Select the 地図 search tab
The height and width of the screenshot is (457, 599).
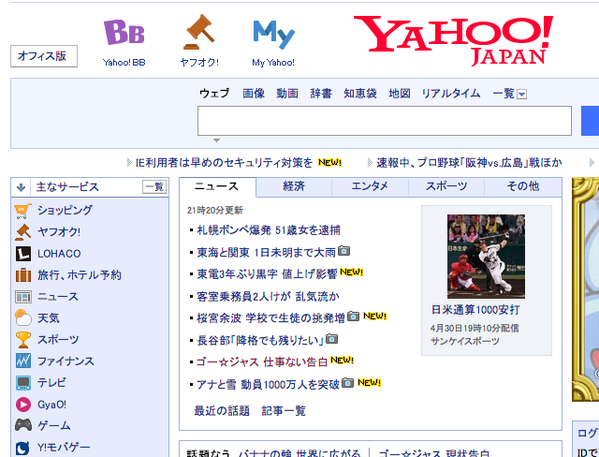(x=400, y=93)
